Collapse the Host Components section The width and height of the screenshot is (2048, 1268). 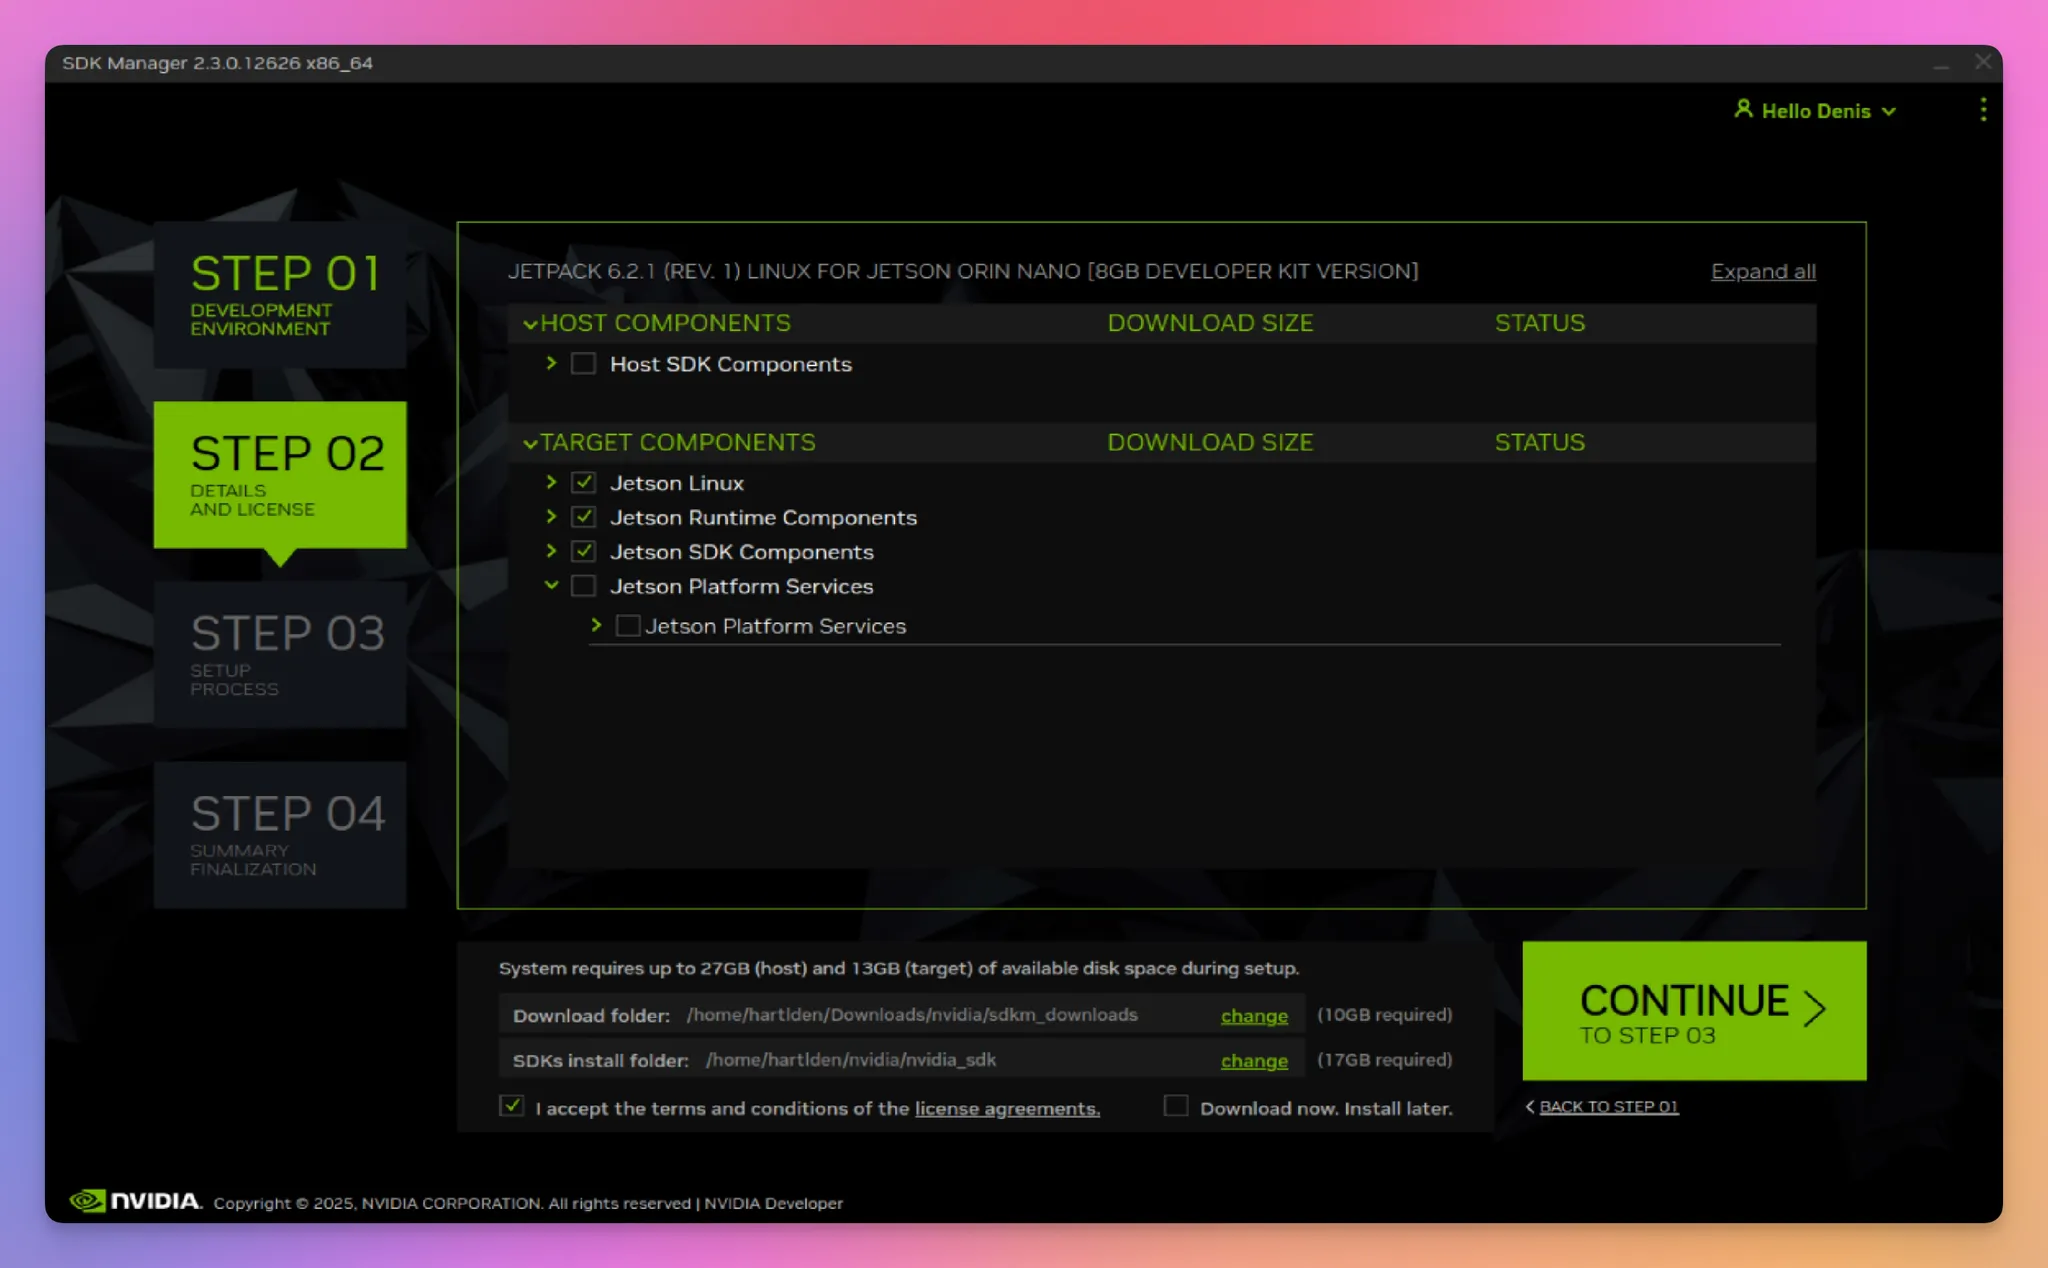(531, 324)
